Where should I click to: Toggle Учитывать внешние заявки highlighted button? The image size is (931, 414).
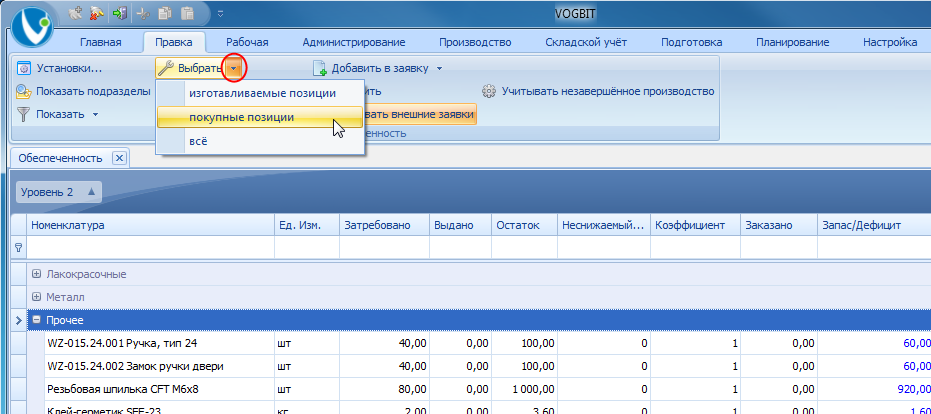[x=420, y=114]
